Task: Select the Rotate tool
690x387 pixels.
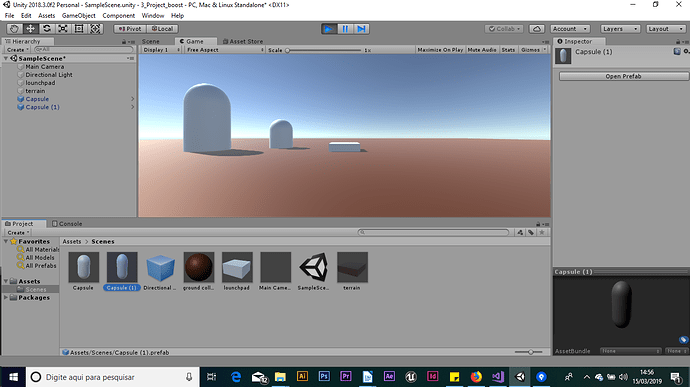Action: point(47,29)
